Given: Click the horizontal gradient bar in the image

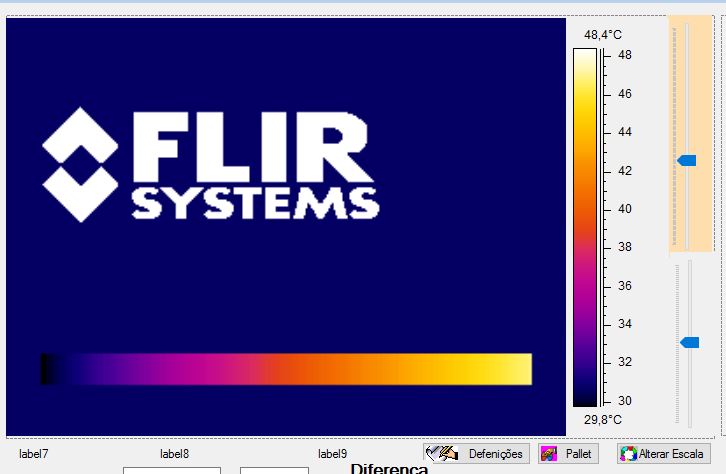Looking at the screenshot, I should coord(287,369).
